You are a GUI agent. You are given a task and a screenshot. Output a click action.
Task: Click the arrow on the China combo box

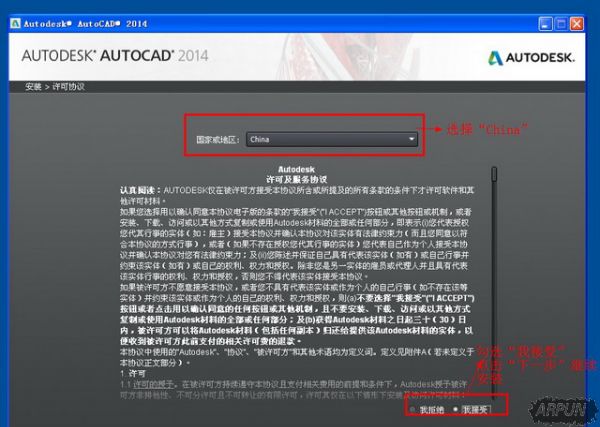412,139
